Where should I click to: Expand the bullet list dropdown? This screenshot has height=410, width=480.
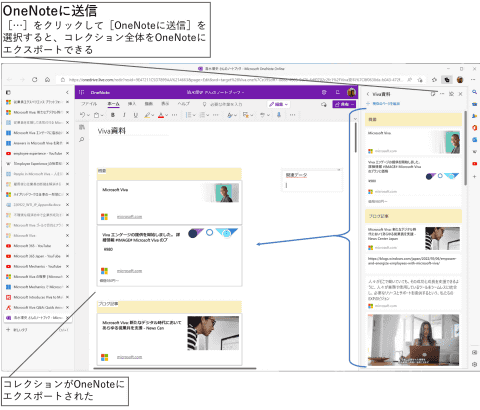[194, 115]
